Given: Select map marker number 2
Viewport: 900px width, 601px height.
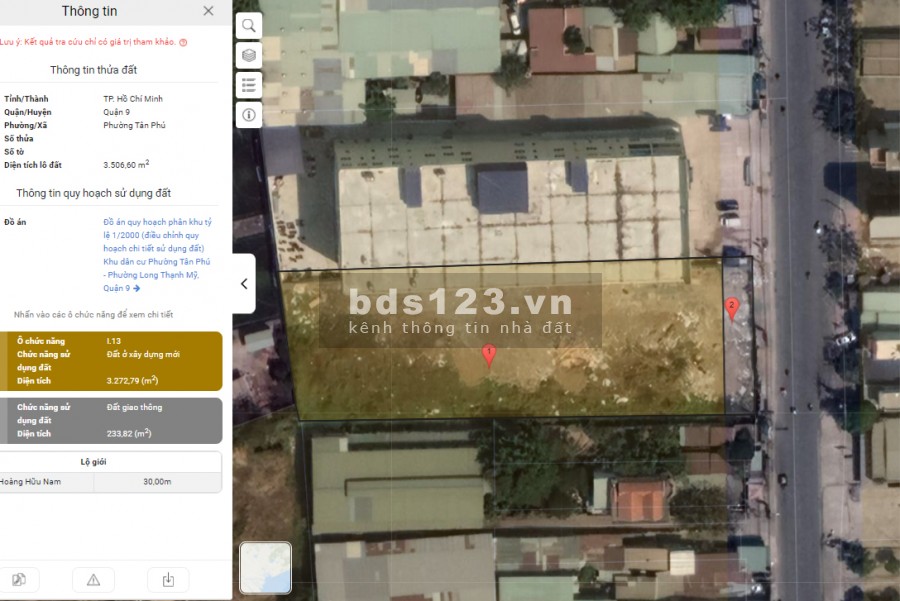Looking at the screenshot, I should [731, 309].
